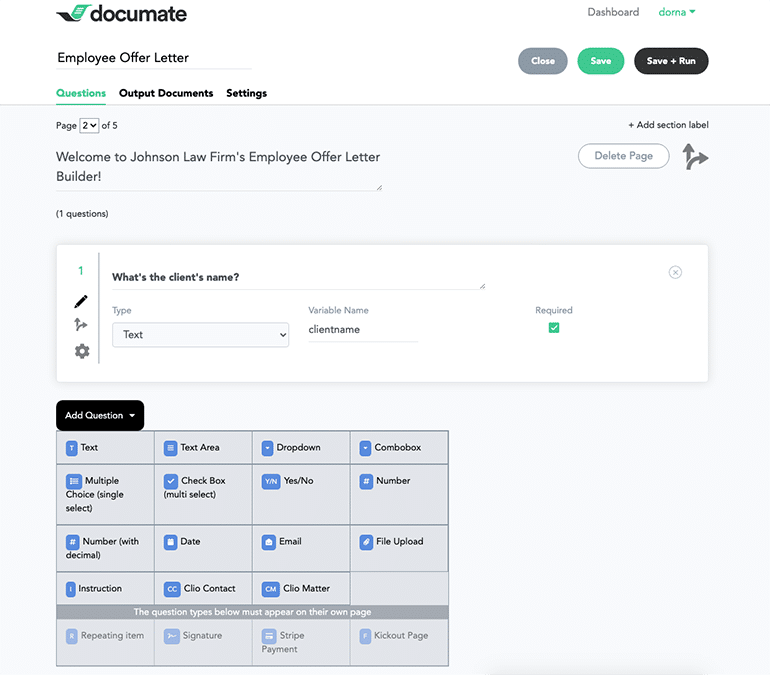Add a Clio Matter question type
Screen dimensions: 770x675
tap(301, 588)
